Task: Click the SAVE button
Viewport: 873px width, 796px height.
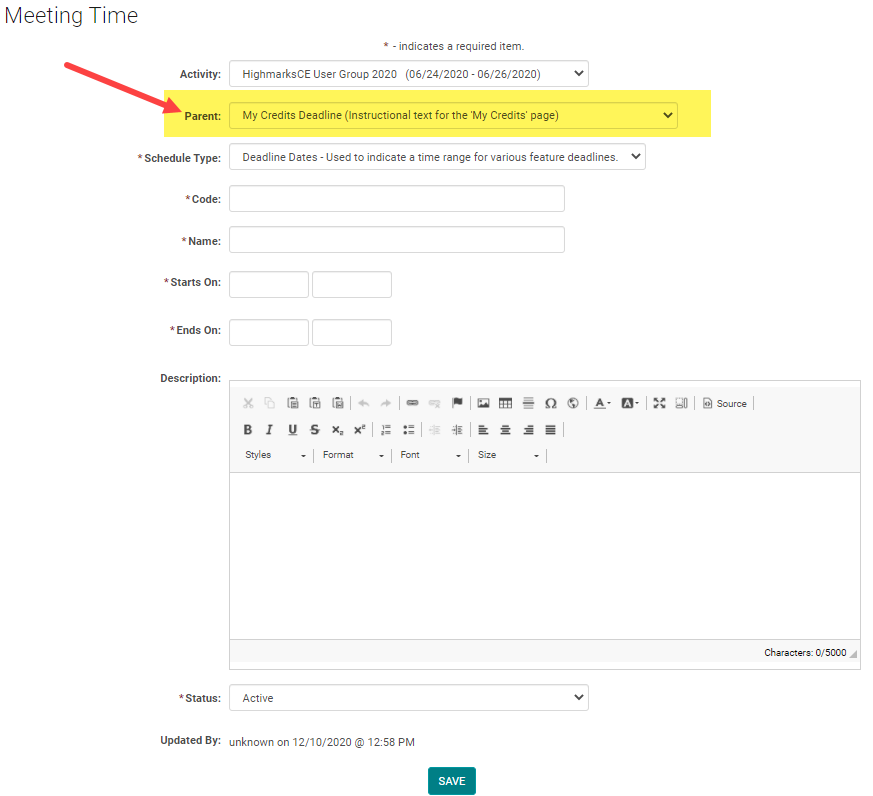Action: tap(451, 781)
